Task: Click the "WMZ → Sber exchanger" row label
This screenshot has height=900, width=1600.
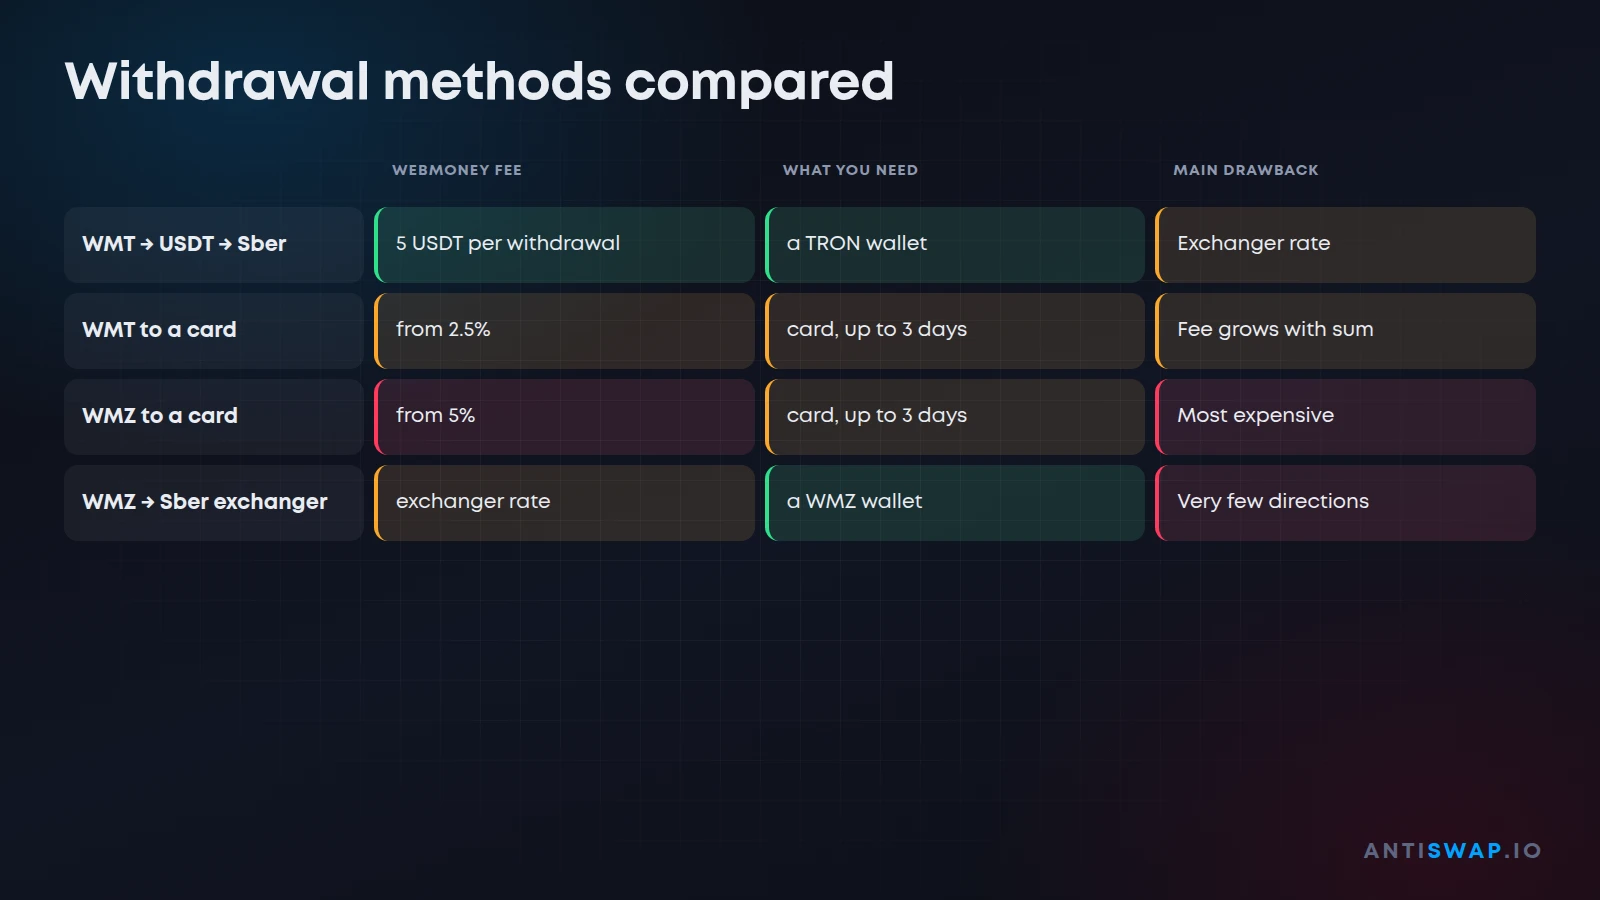Action: [214, 503]
